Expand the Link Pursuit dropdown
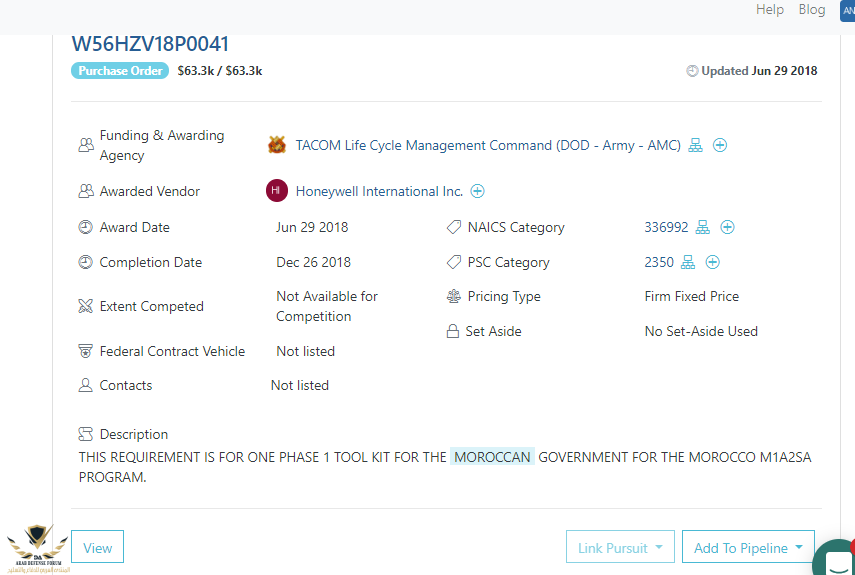This screenshot has width=855, height=575. (x=620, y=548)
